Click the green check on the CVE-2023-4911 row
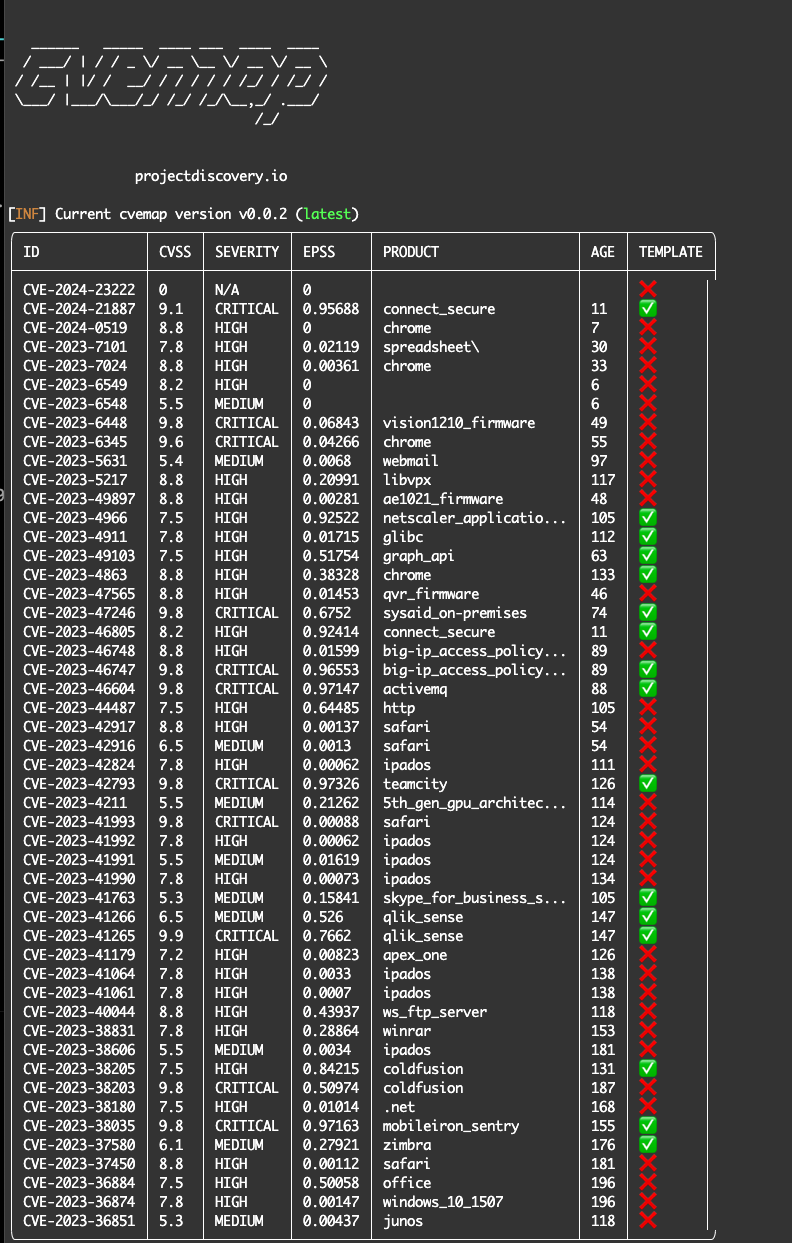 (648, 537)
